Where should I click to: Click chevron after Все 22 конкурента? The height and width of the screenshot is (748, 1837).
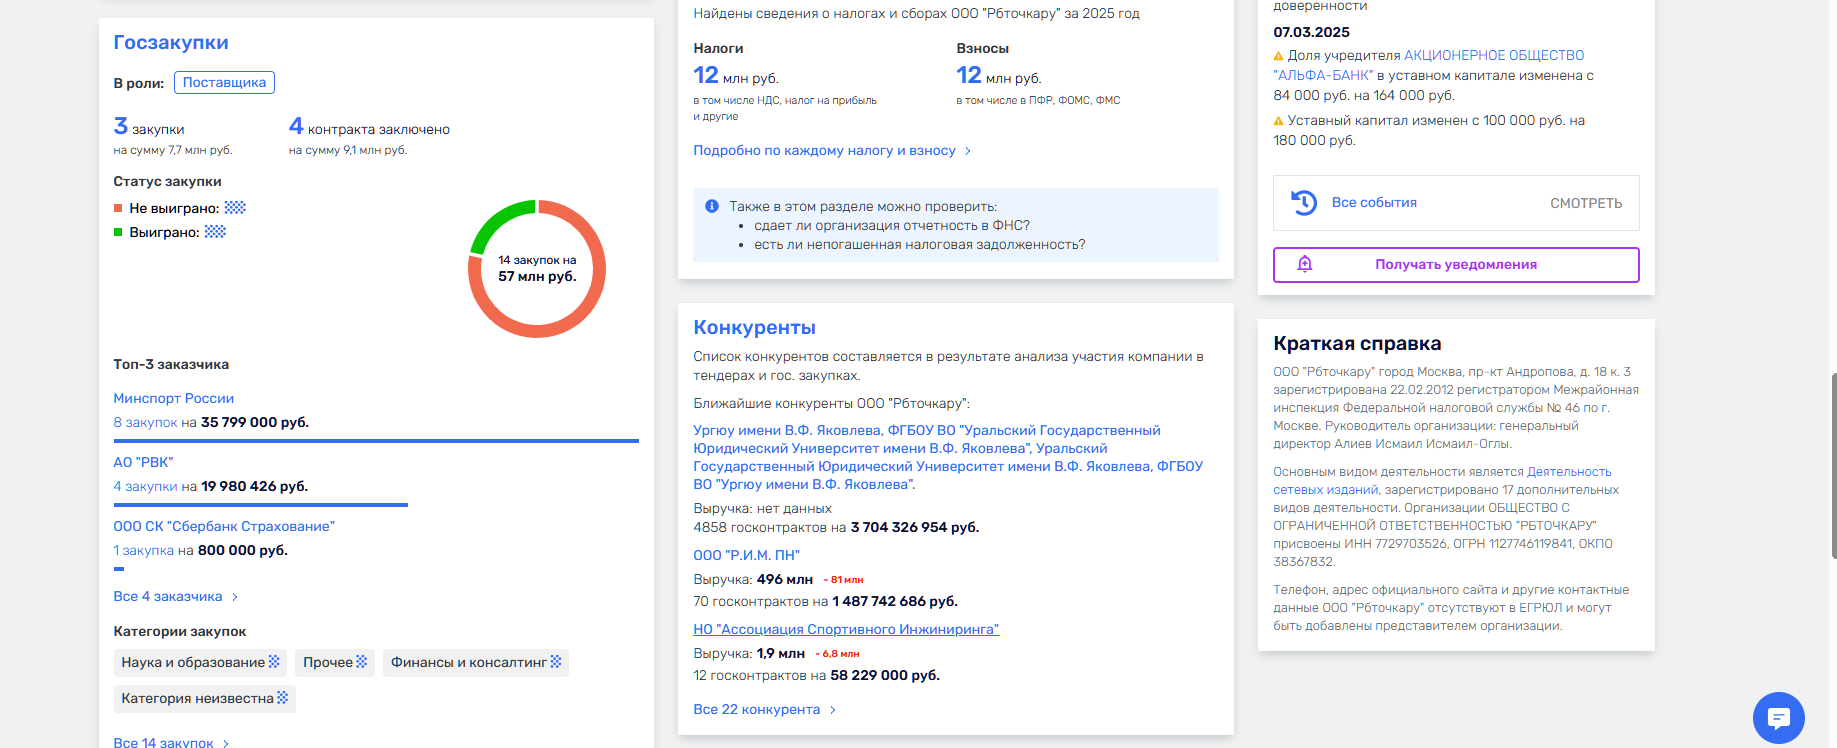click(x=833, y=710)
